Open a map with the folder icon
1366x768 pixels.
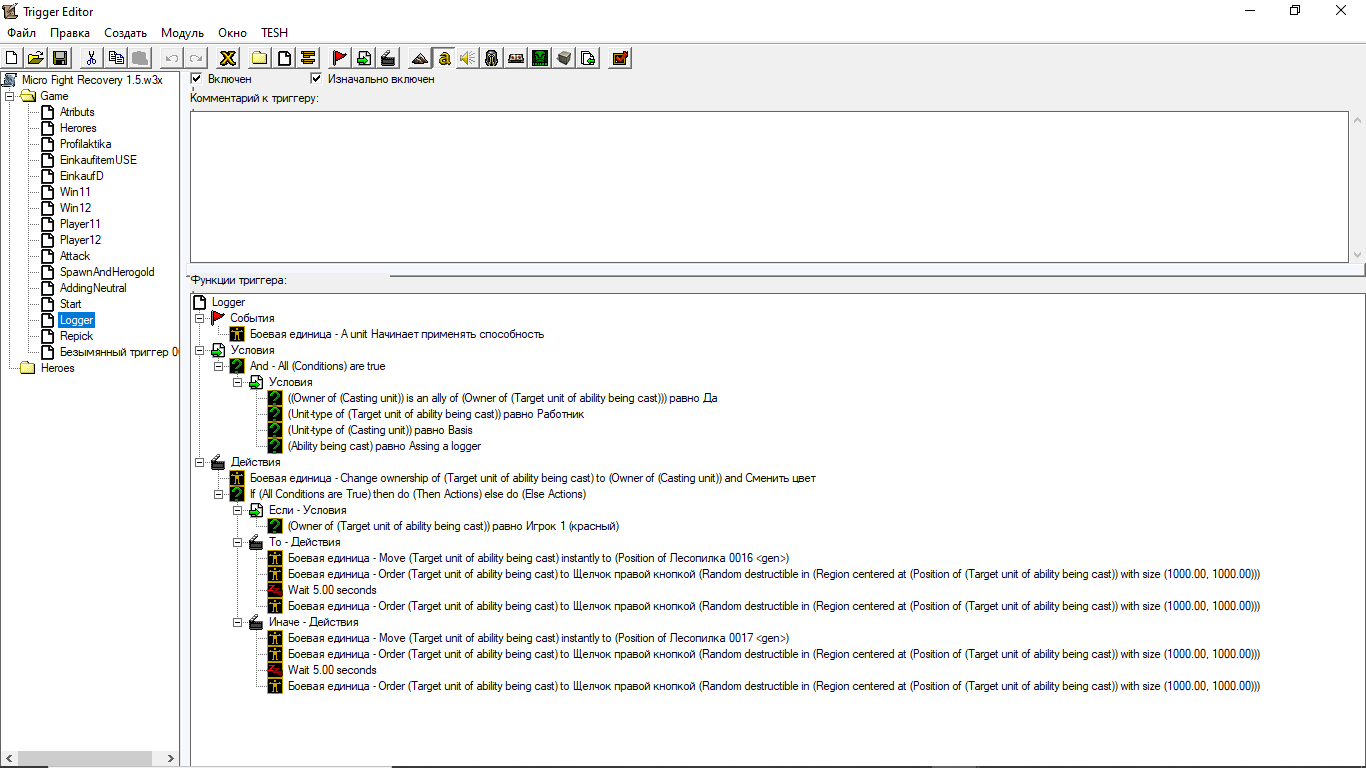[35, 58]
